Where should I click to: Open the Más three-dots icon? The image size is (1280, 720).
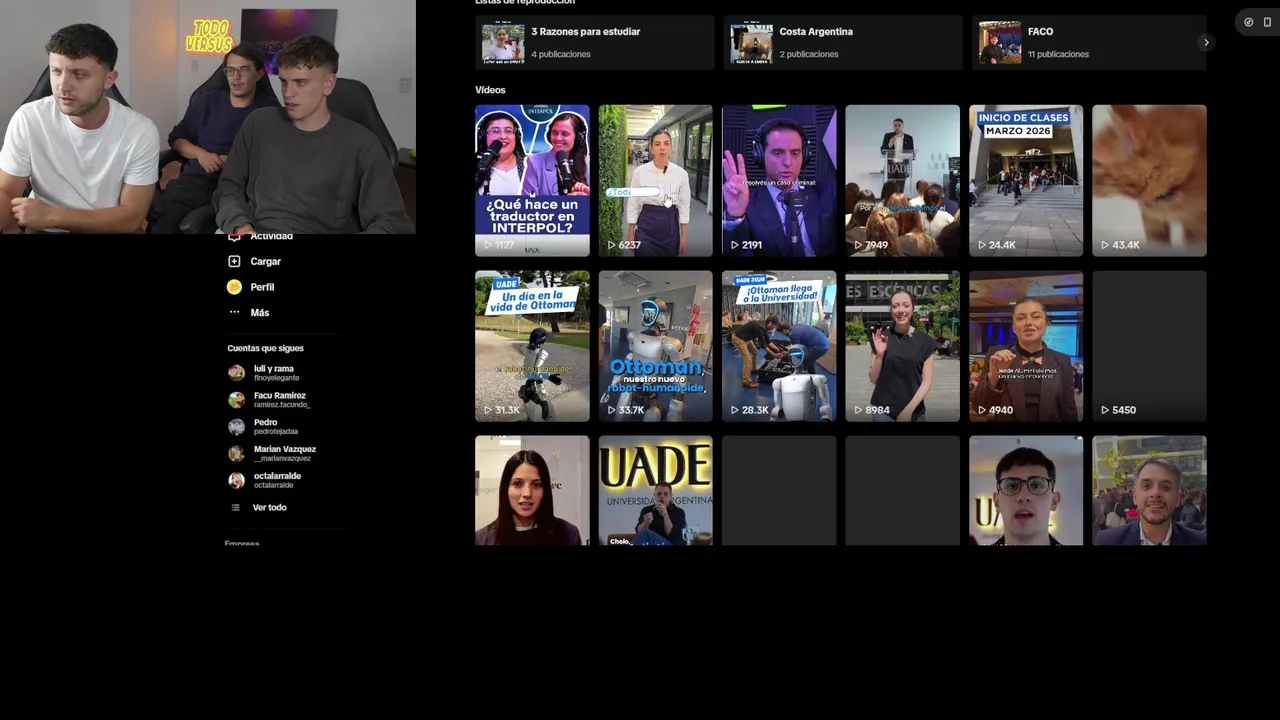(234, 312)
